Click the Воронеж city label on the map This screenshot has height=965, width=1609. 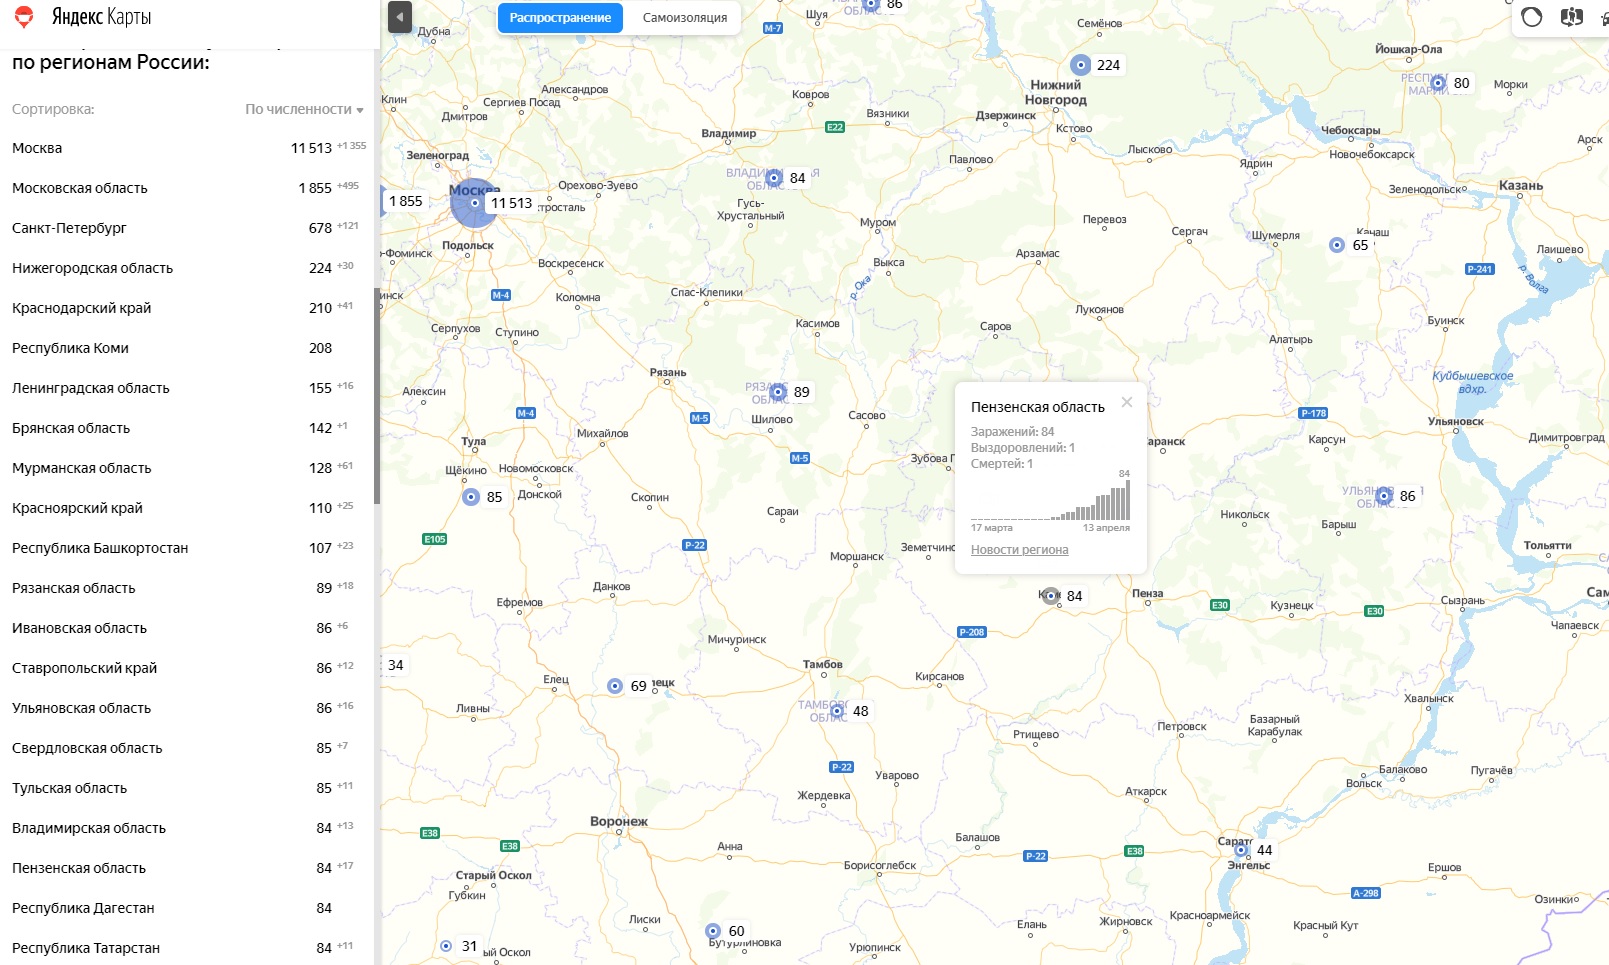click(x=619, y=822)
